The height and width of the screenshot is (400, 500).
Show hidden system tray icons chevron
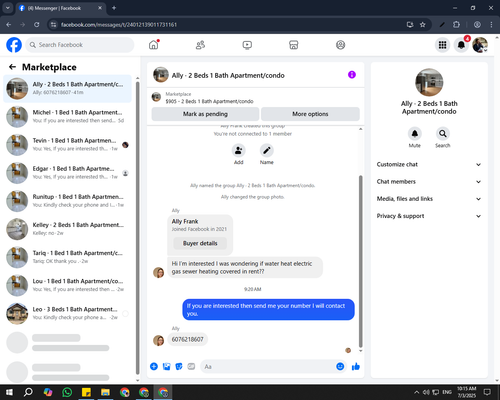click(x=416, y=392)
